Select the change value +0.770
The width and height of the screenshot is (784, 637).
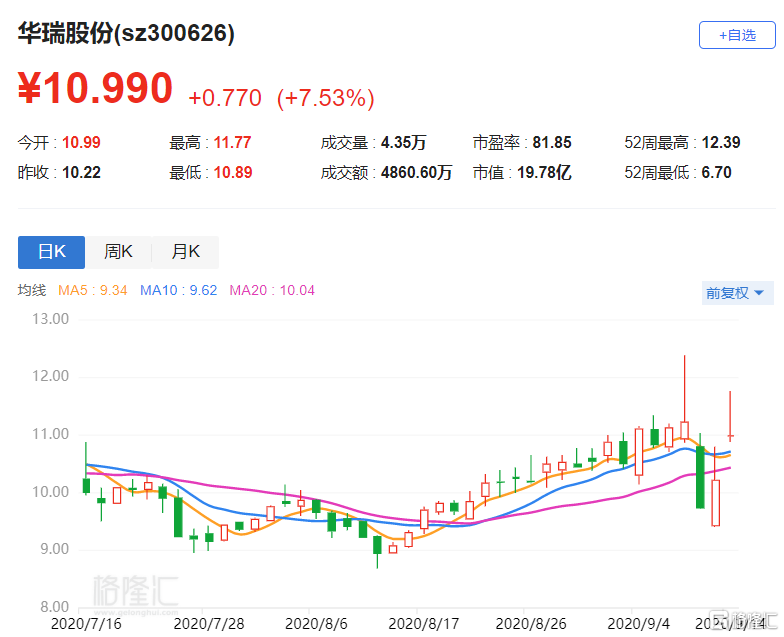point(225,98)
